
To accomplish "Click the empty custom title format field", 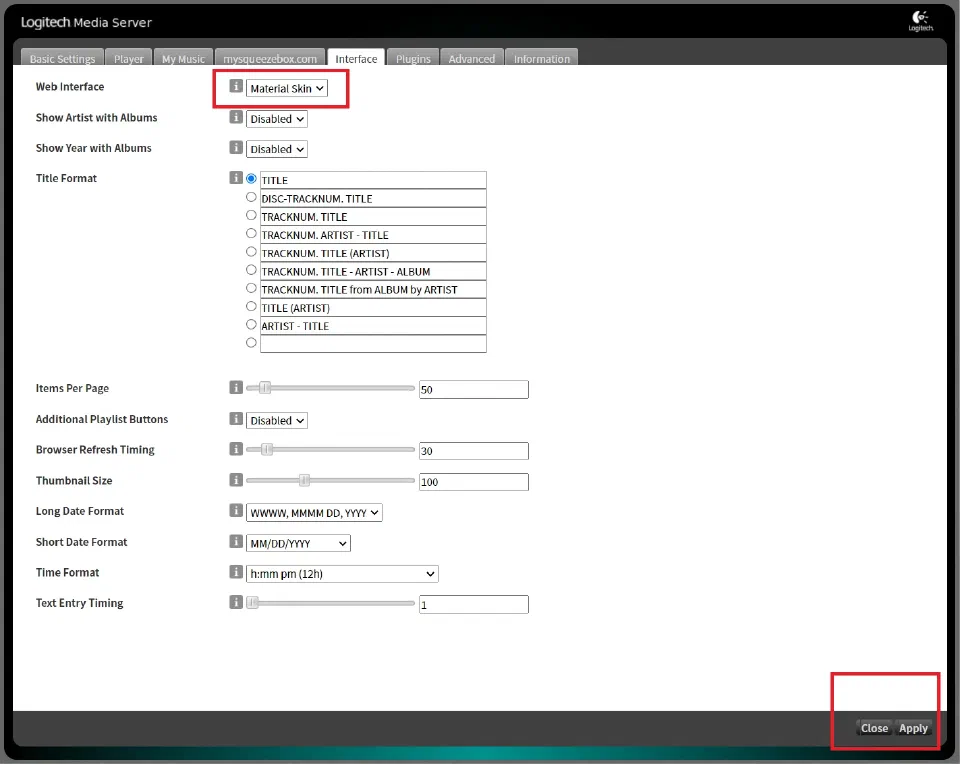I will pos(373,343).
